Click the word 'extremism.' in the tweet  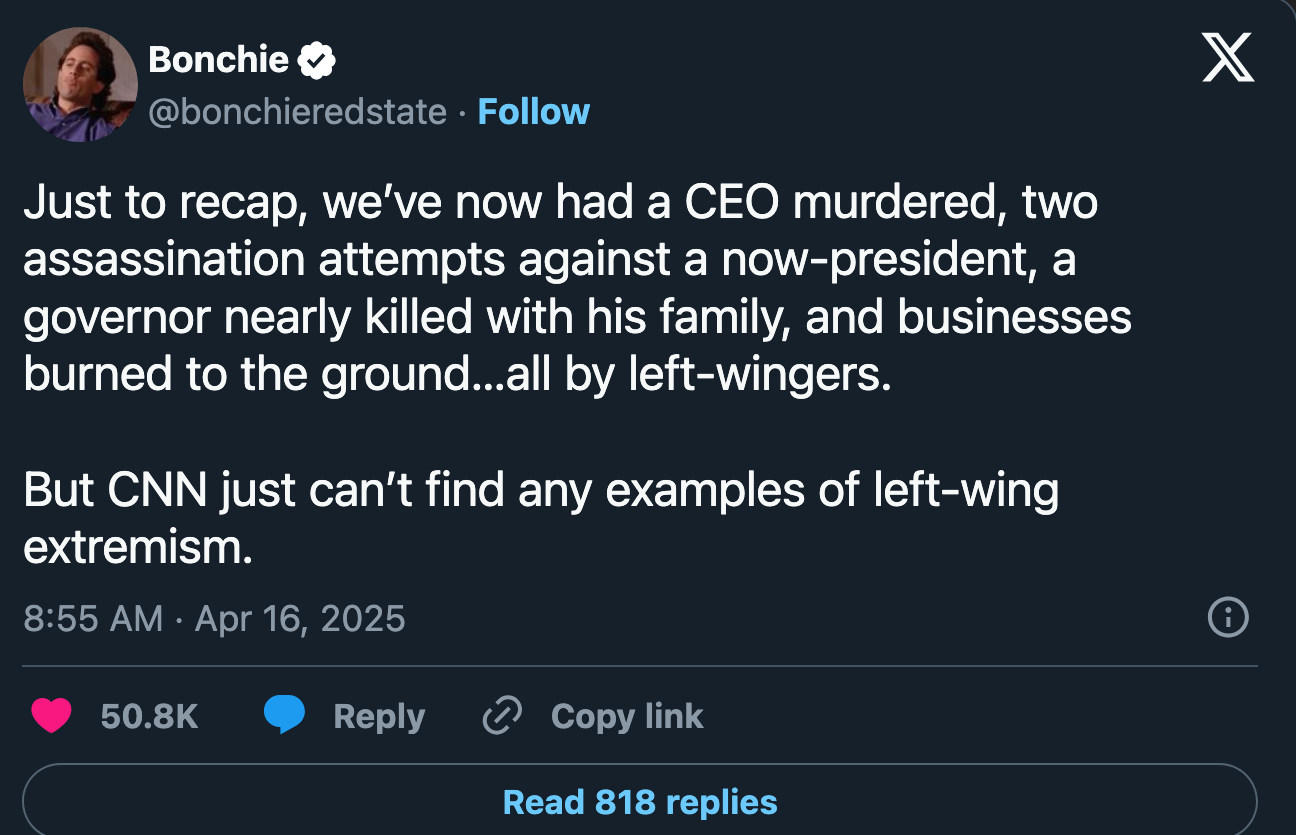pyautogui.click(x=138, y=549)
